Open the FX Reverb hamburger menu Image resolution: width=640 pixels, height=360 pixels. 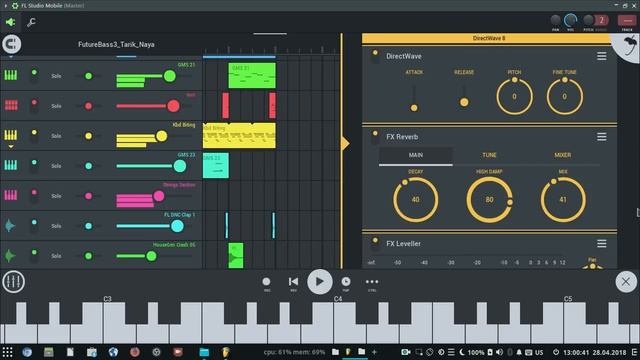[602, 137]
